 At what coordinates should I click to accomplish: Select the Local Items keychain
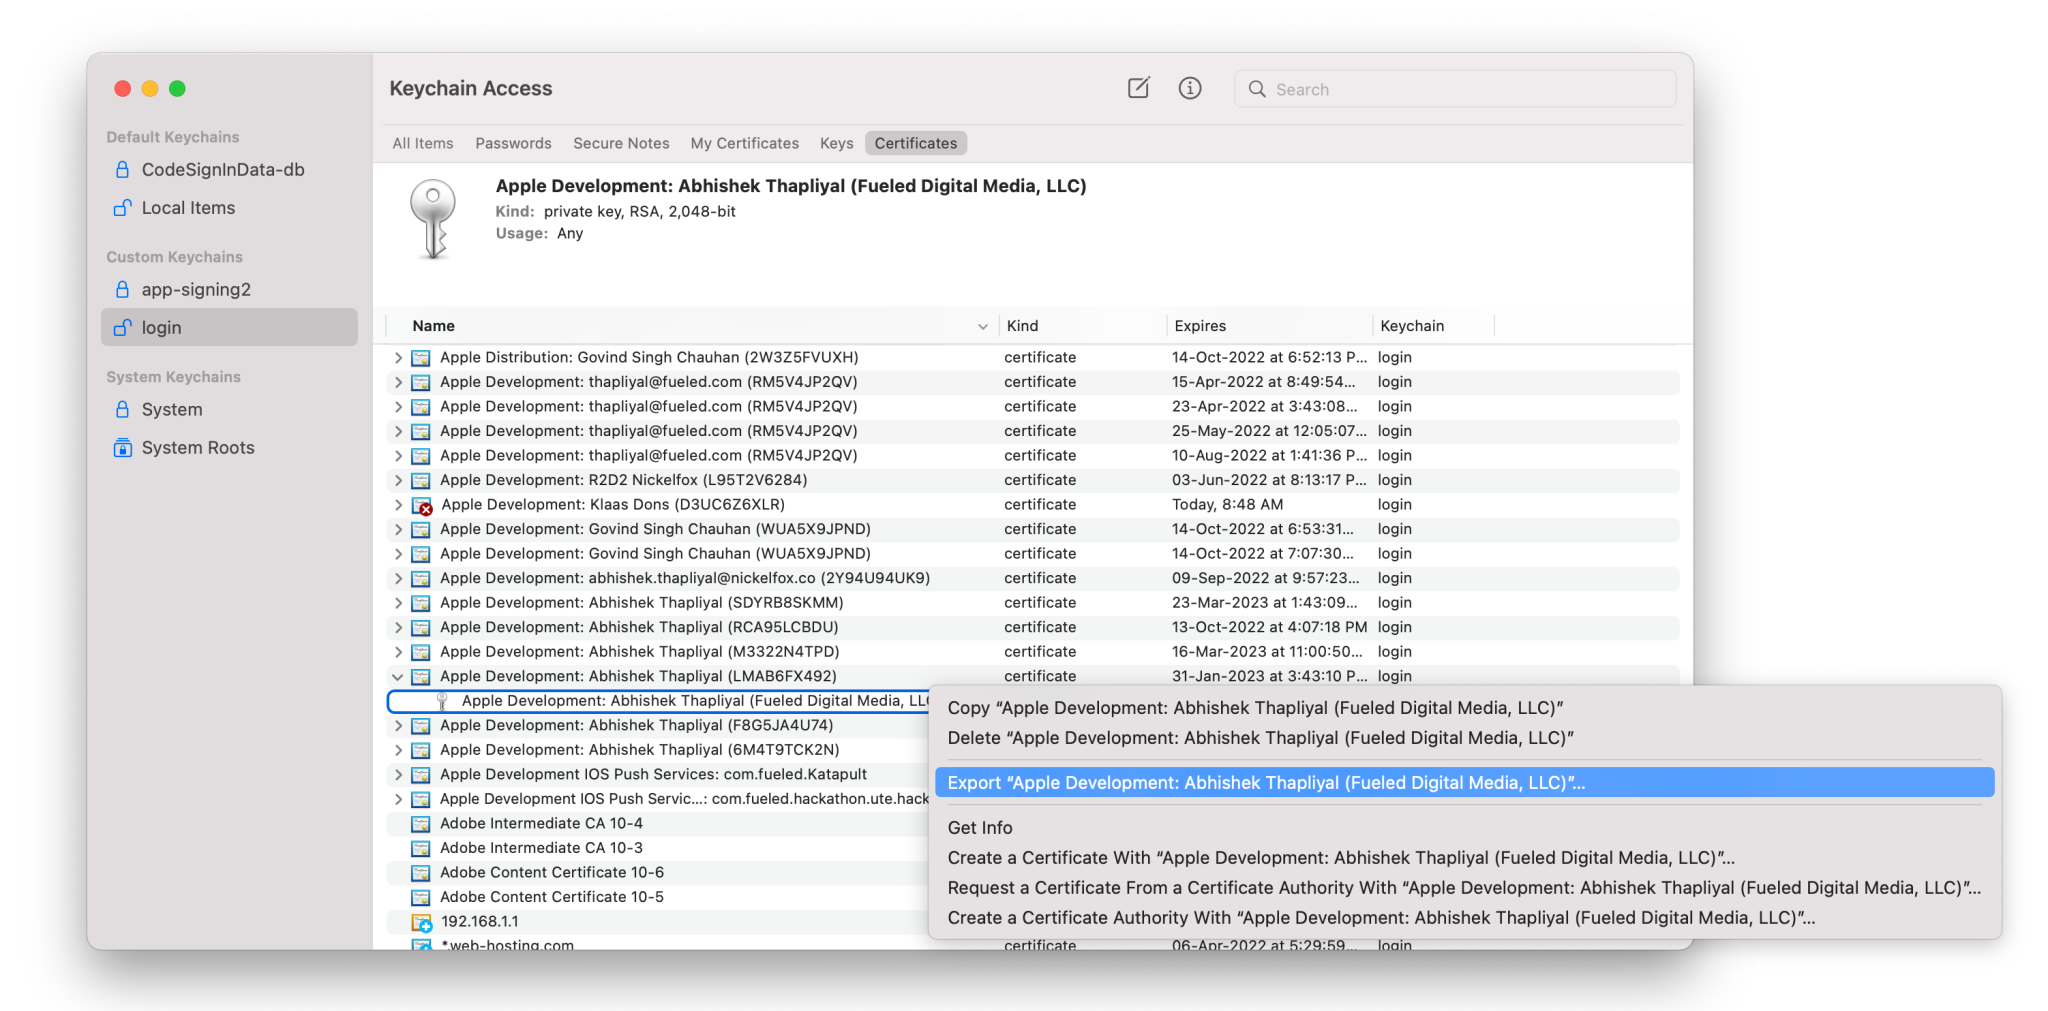pos(229,207)
